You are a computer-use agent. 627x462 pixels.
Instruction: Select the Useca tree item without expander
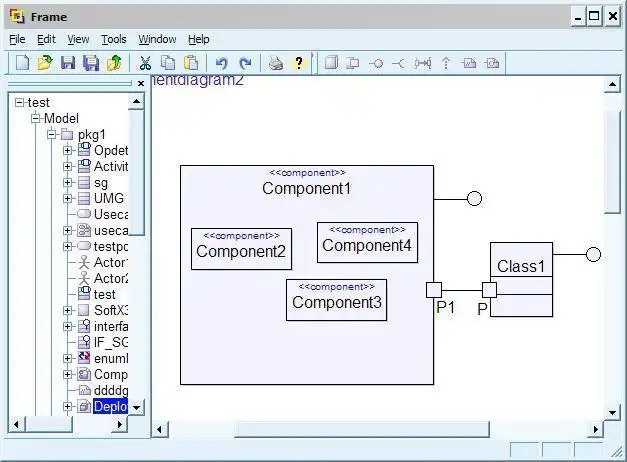[111, 214]
